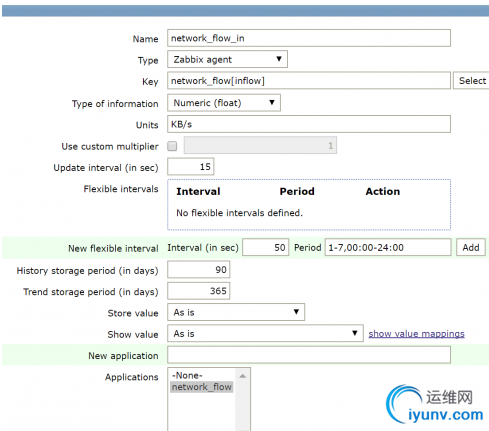This screenshot has height=431, width=489.
Task: Click the New application input field
Action: tap(309, 355)
